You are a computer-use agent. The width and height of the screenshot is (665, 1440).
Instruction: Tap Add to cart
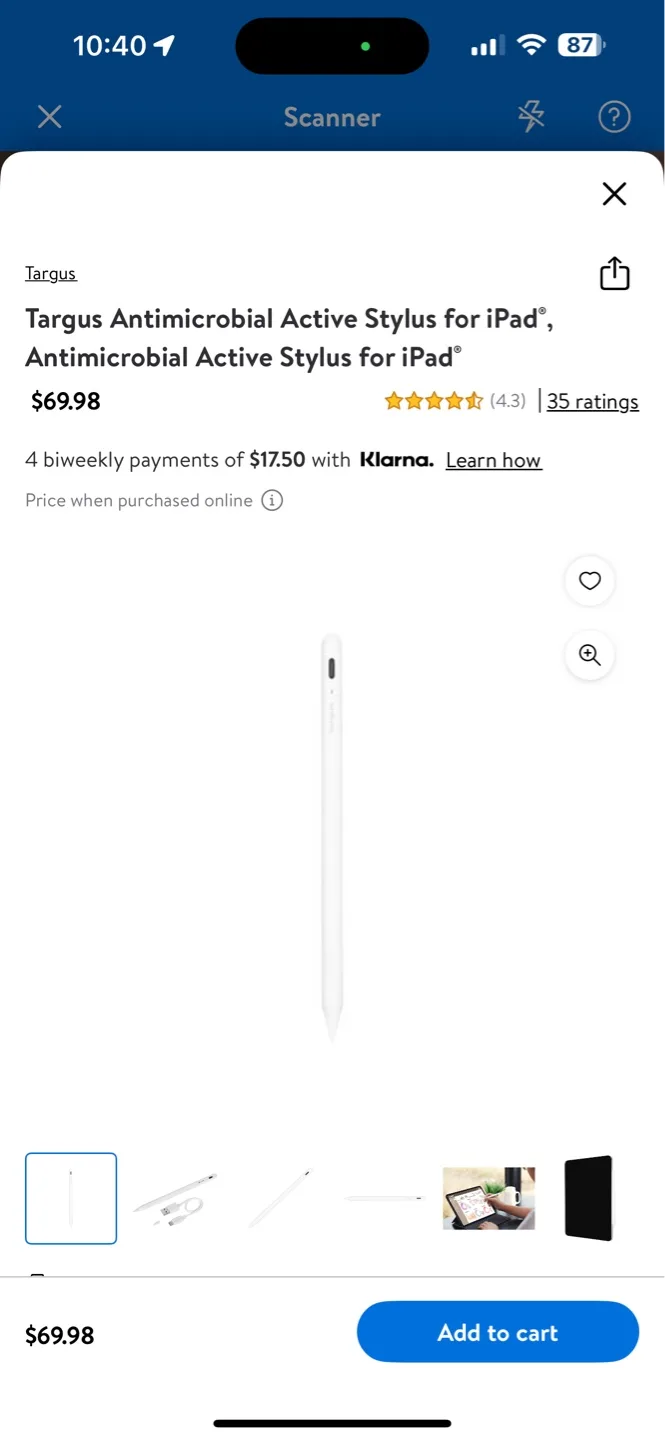click(x=497, y=1332)
